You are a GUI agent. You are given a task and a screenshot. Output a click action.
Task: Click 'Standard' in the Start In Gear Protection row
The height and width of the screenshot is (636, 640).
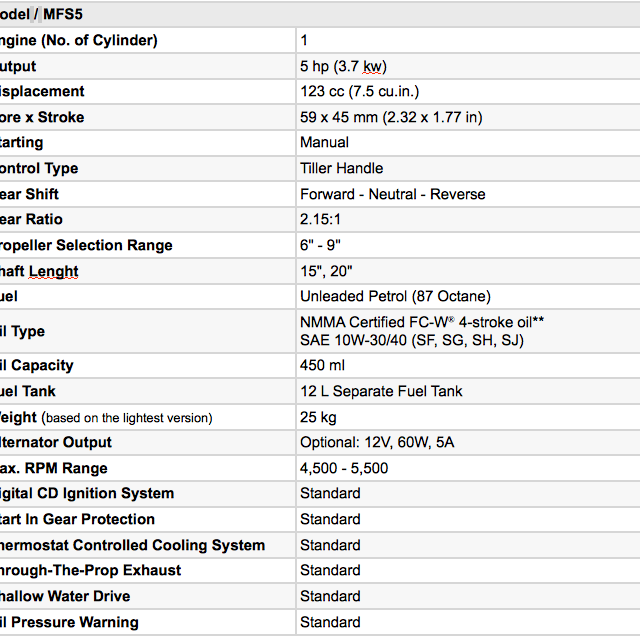pyautogui.click(x=330, y=520)
